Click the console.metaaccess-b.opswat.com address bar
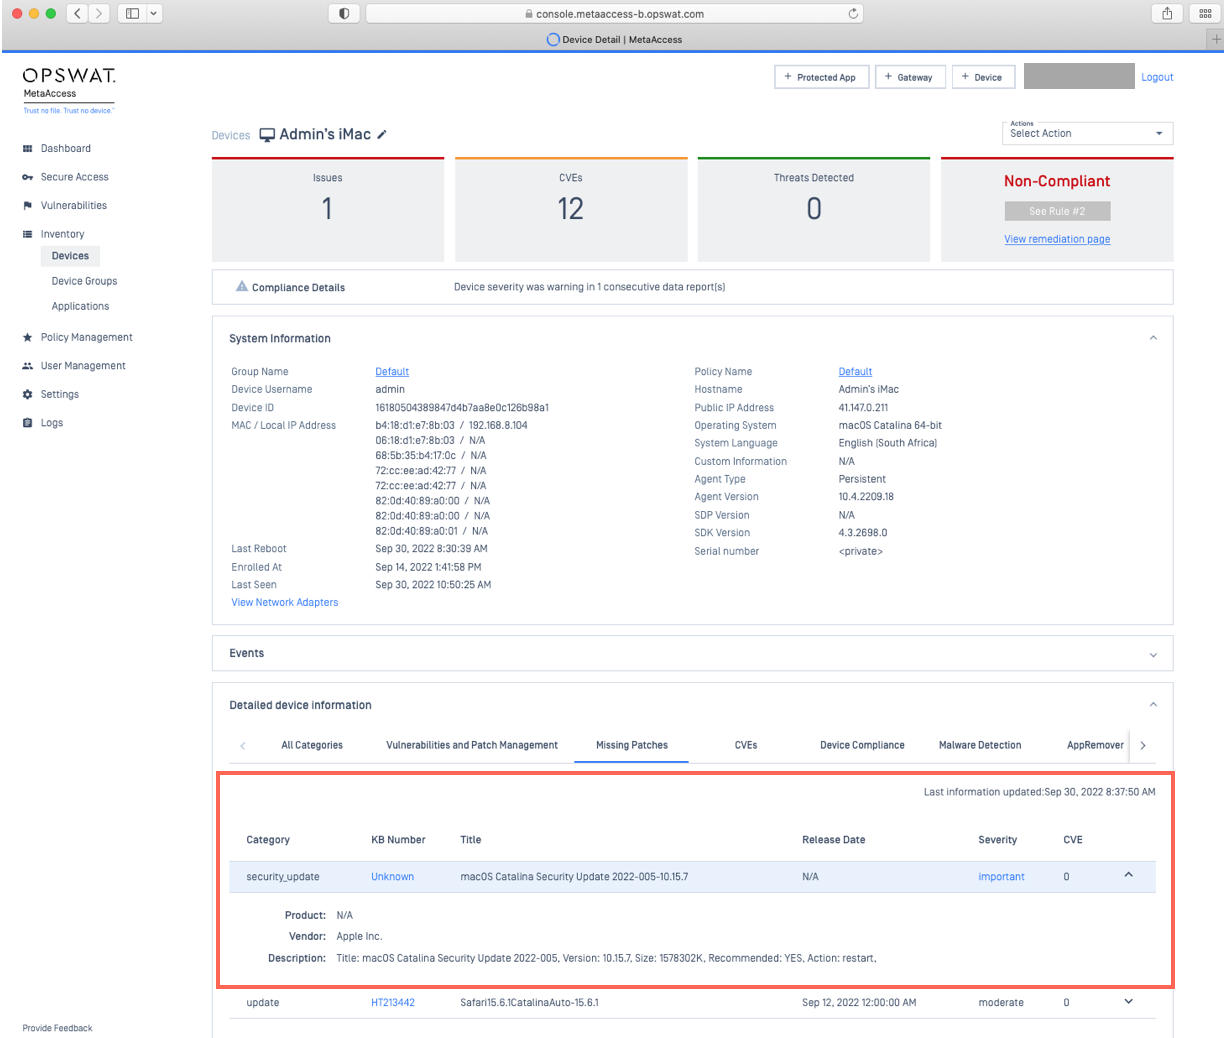Image resolution: width=1226 pixels, height=1038 pixels. (x=615, y=14)
